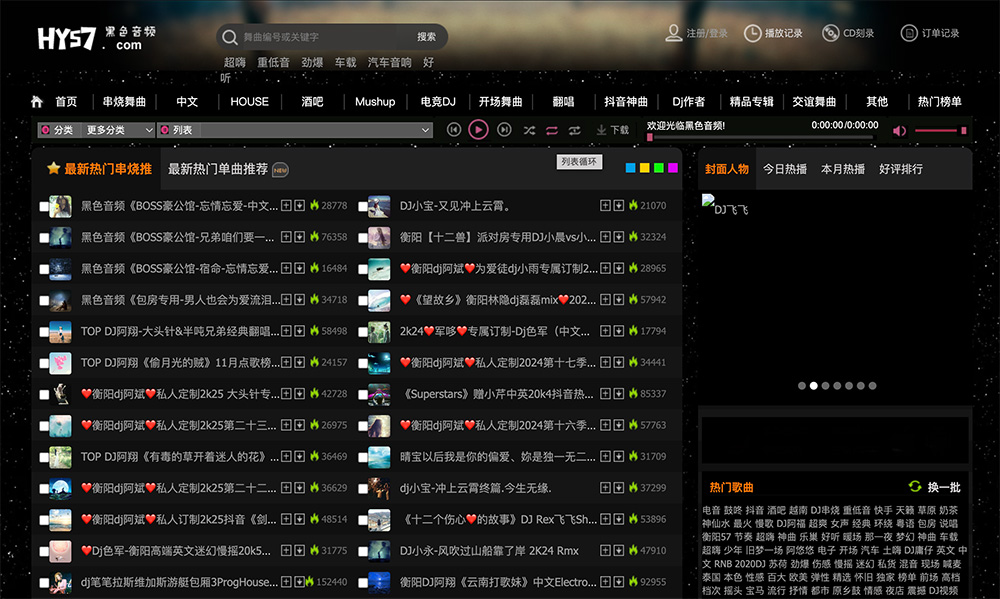Start playback with the play button

(478, 129)
